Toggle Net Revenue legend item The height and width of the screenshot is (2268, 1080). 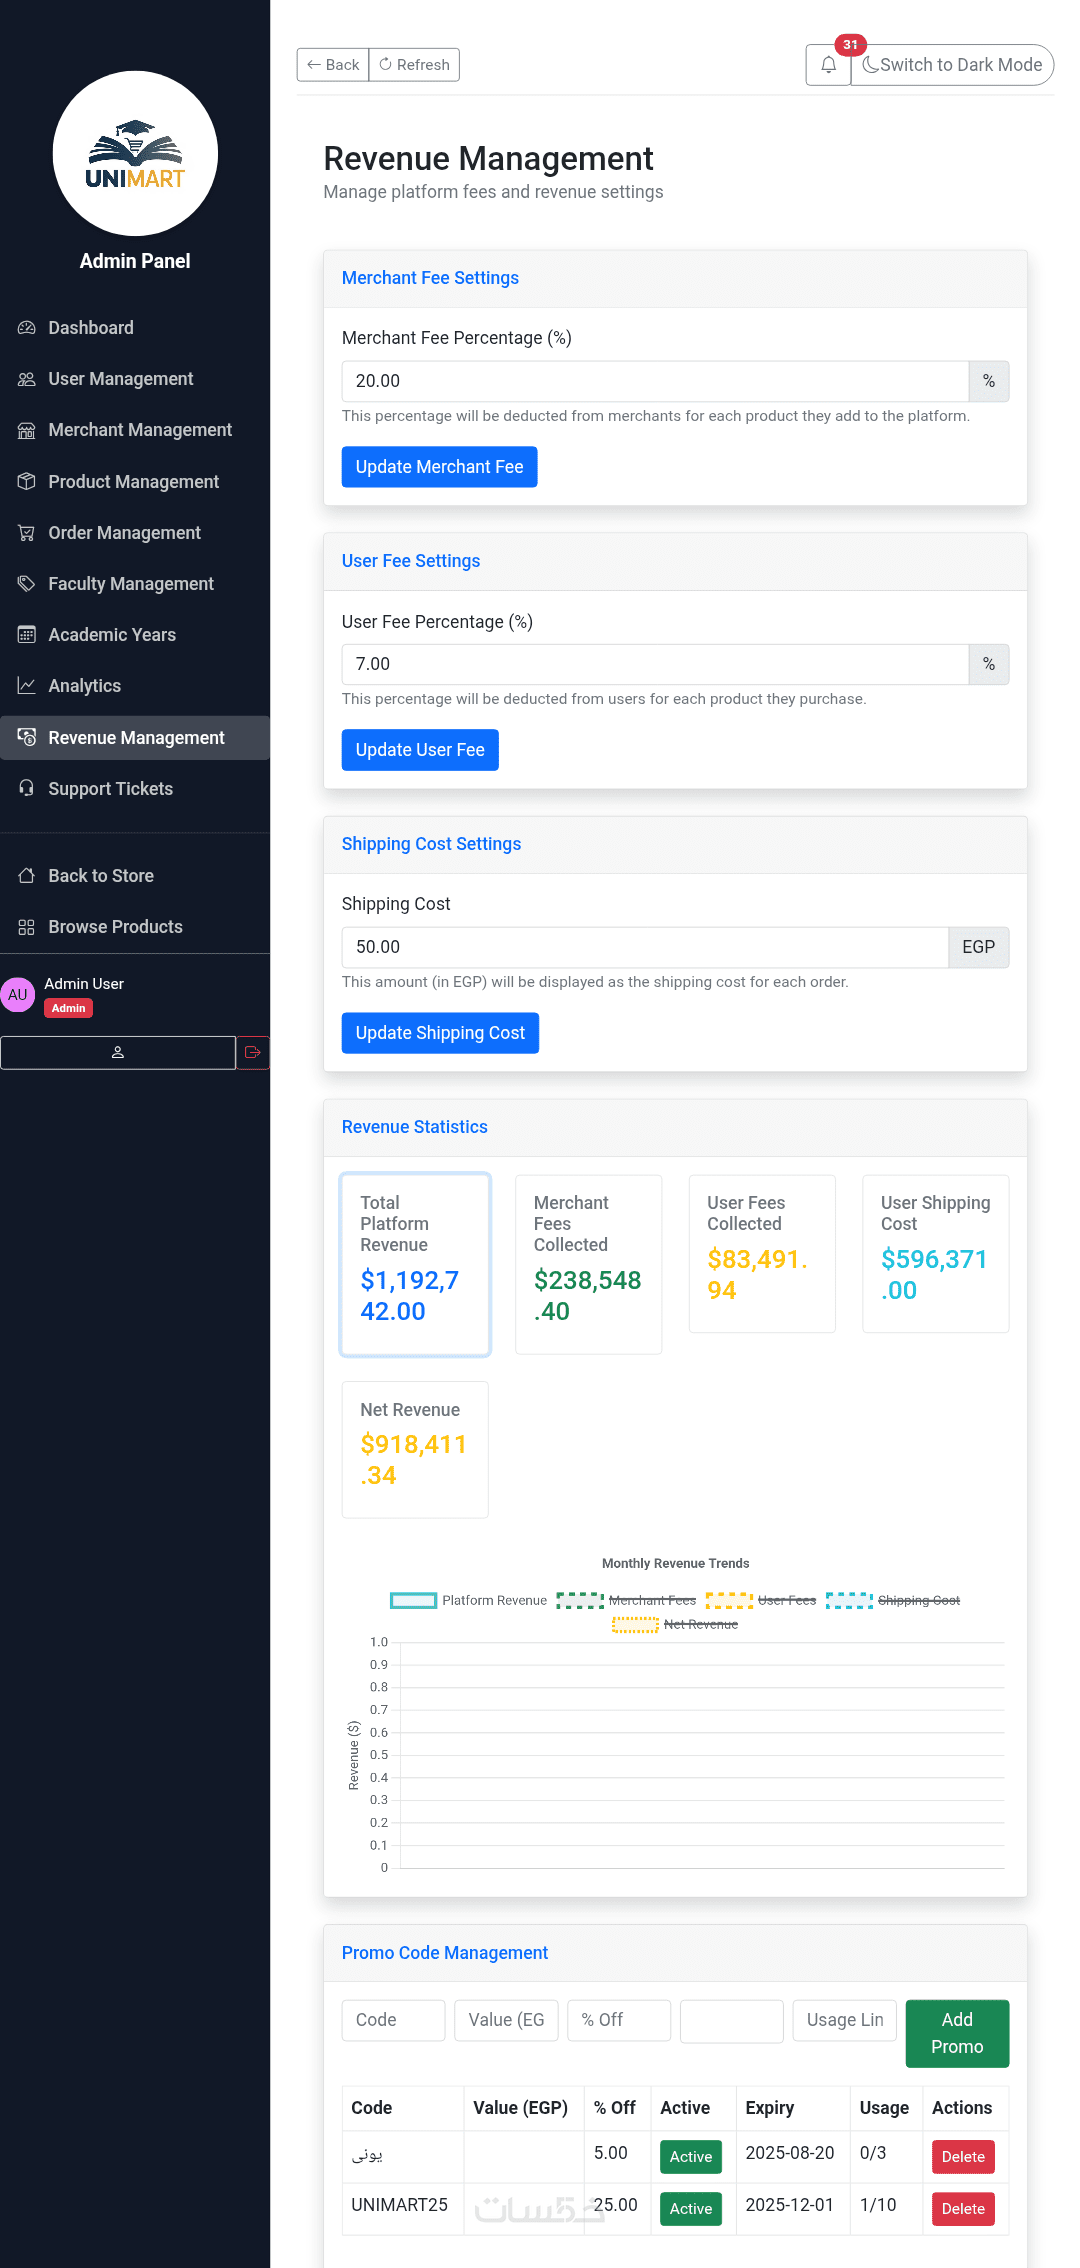(x=675, y=1624)
